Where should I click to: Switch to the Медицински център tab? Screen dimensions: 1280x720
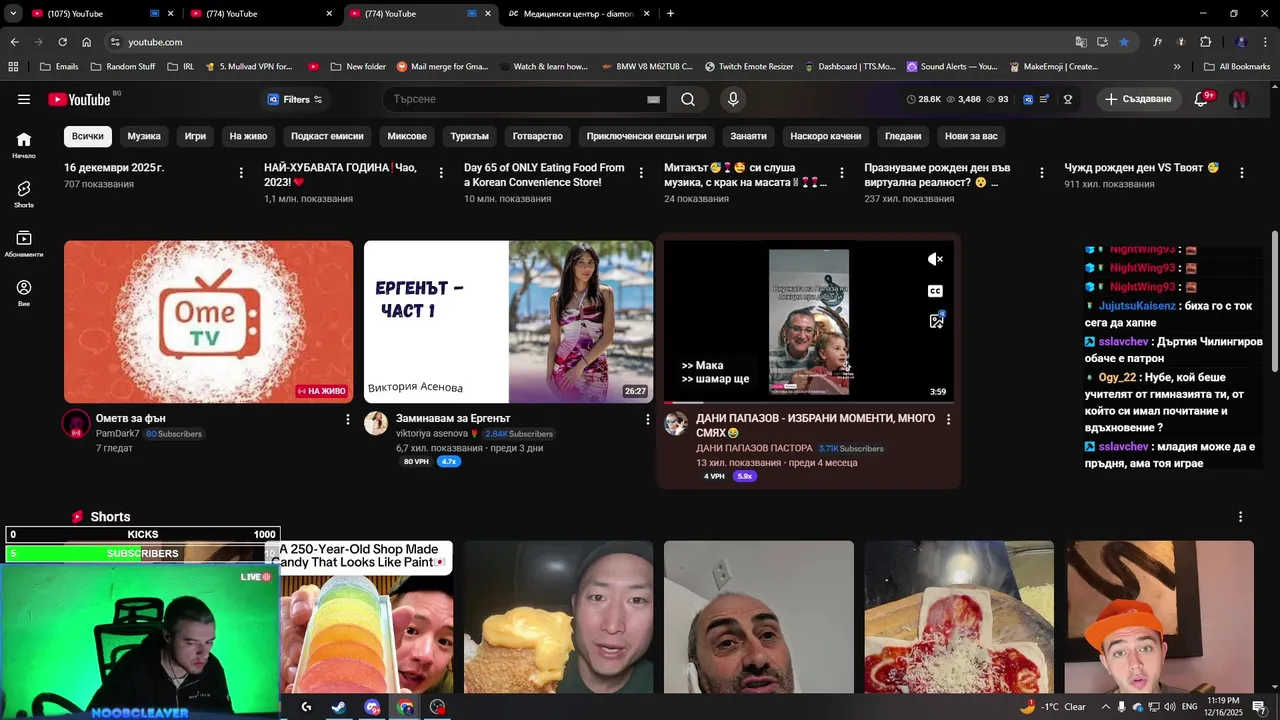(x=579, y=14)
